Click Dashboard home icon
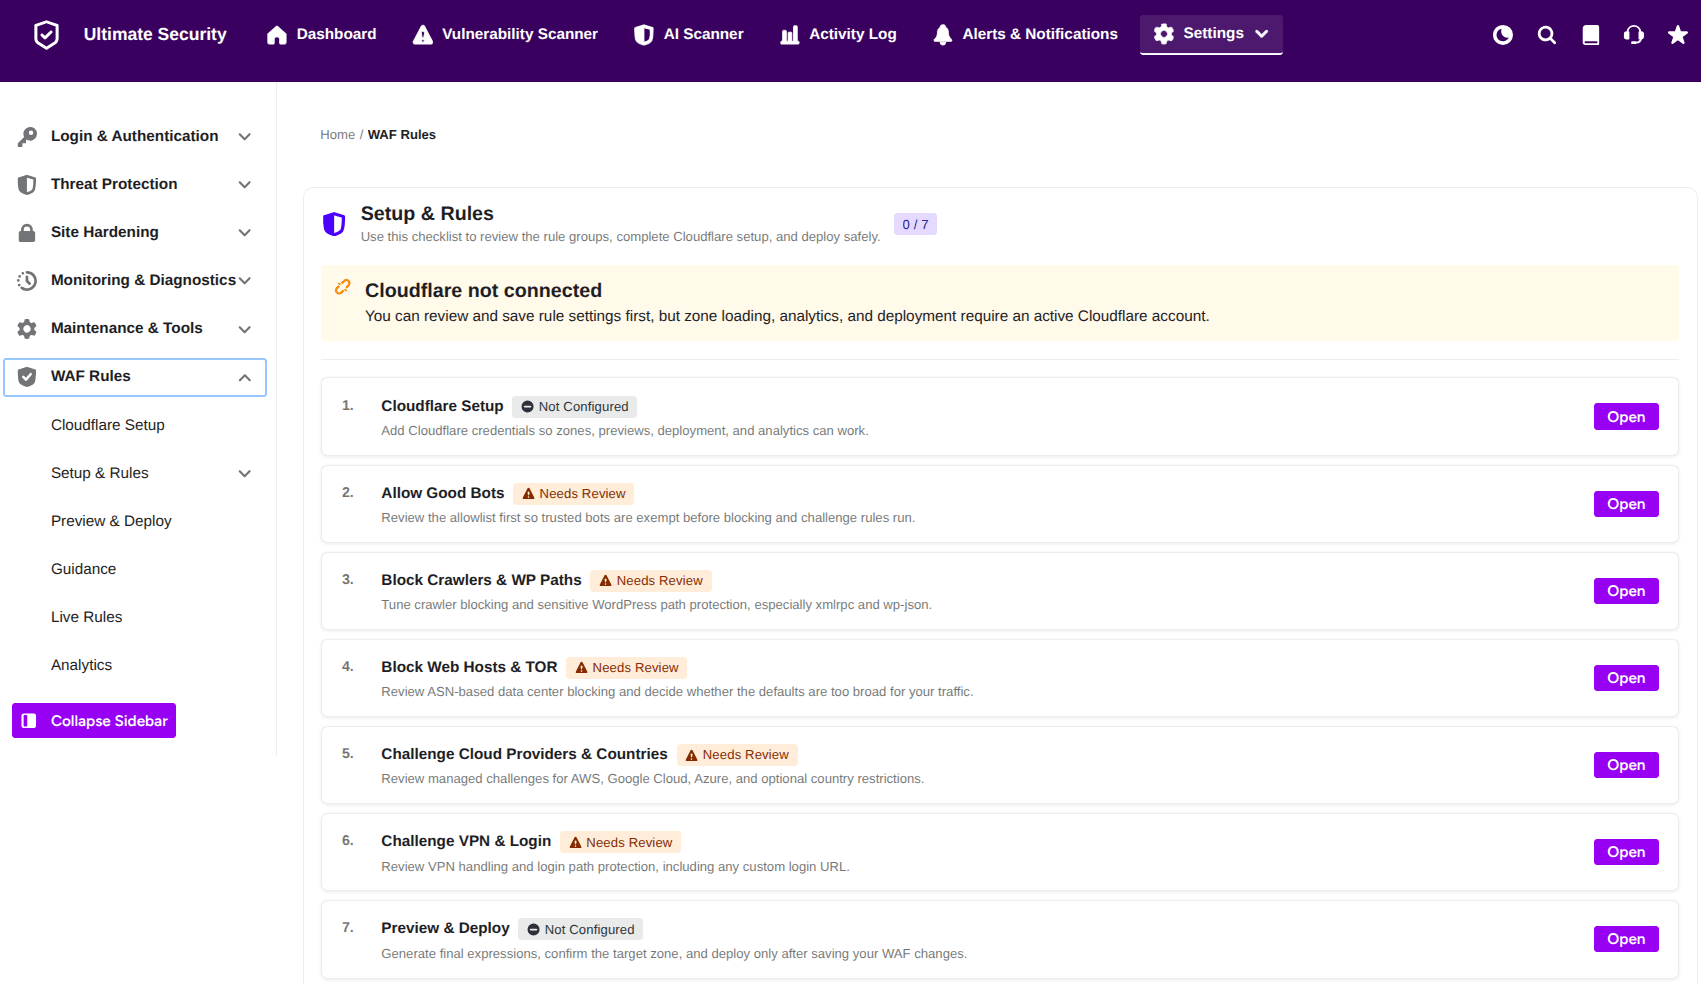Viewport: 1701px width, 984px height. [277, 35]
